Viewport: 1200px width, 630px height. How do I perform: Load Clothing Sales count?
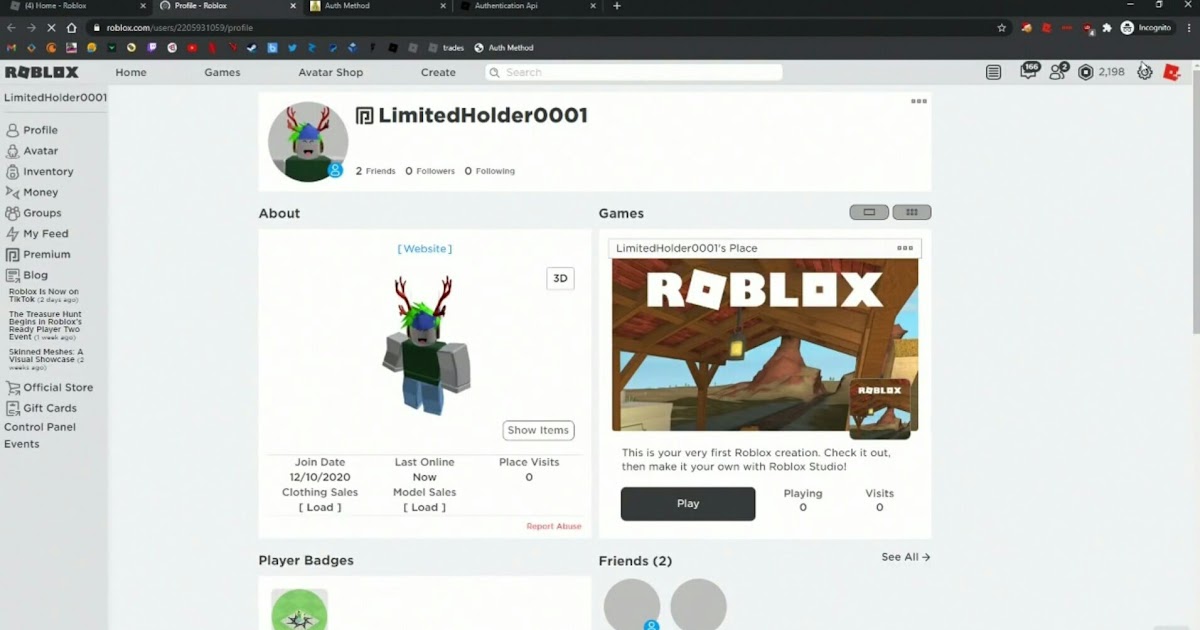[x=320, y=507]
